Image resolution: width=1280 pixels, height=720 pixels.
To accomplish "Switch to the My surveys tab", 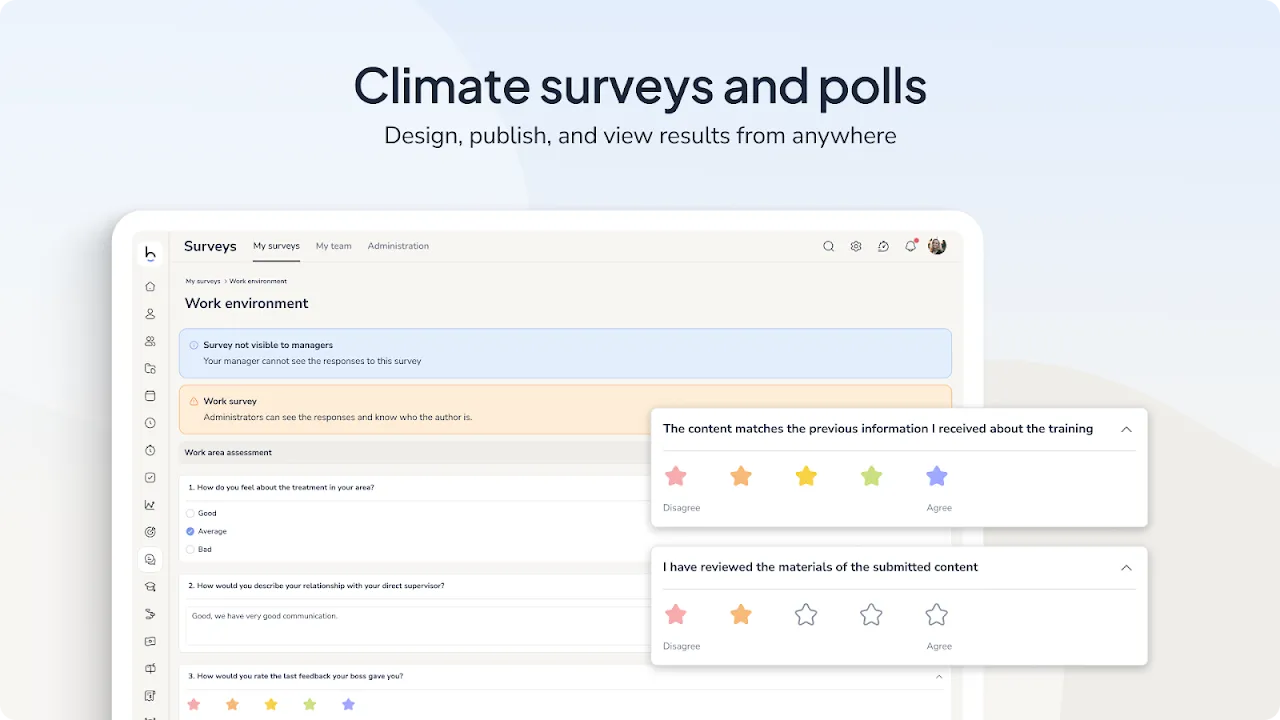I will coord(276,246).
